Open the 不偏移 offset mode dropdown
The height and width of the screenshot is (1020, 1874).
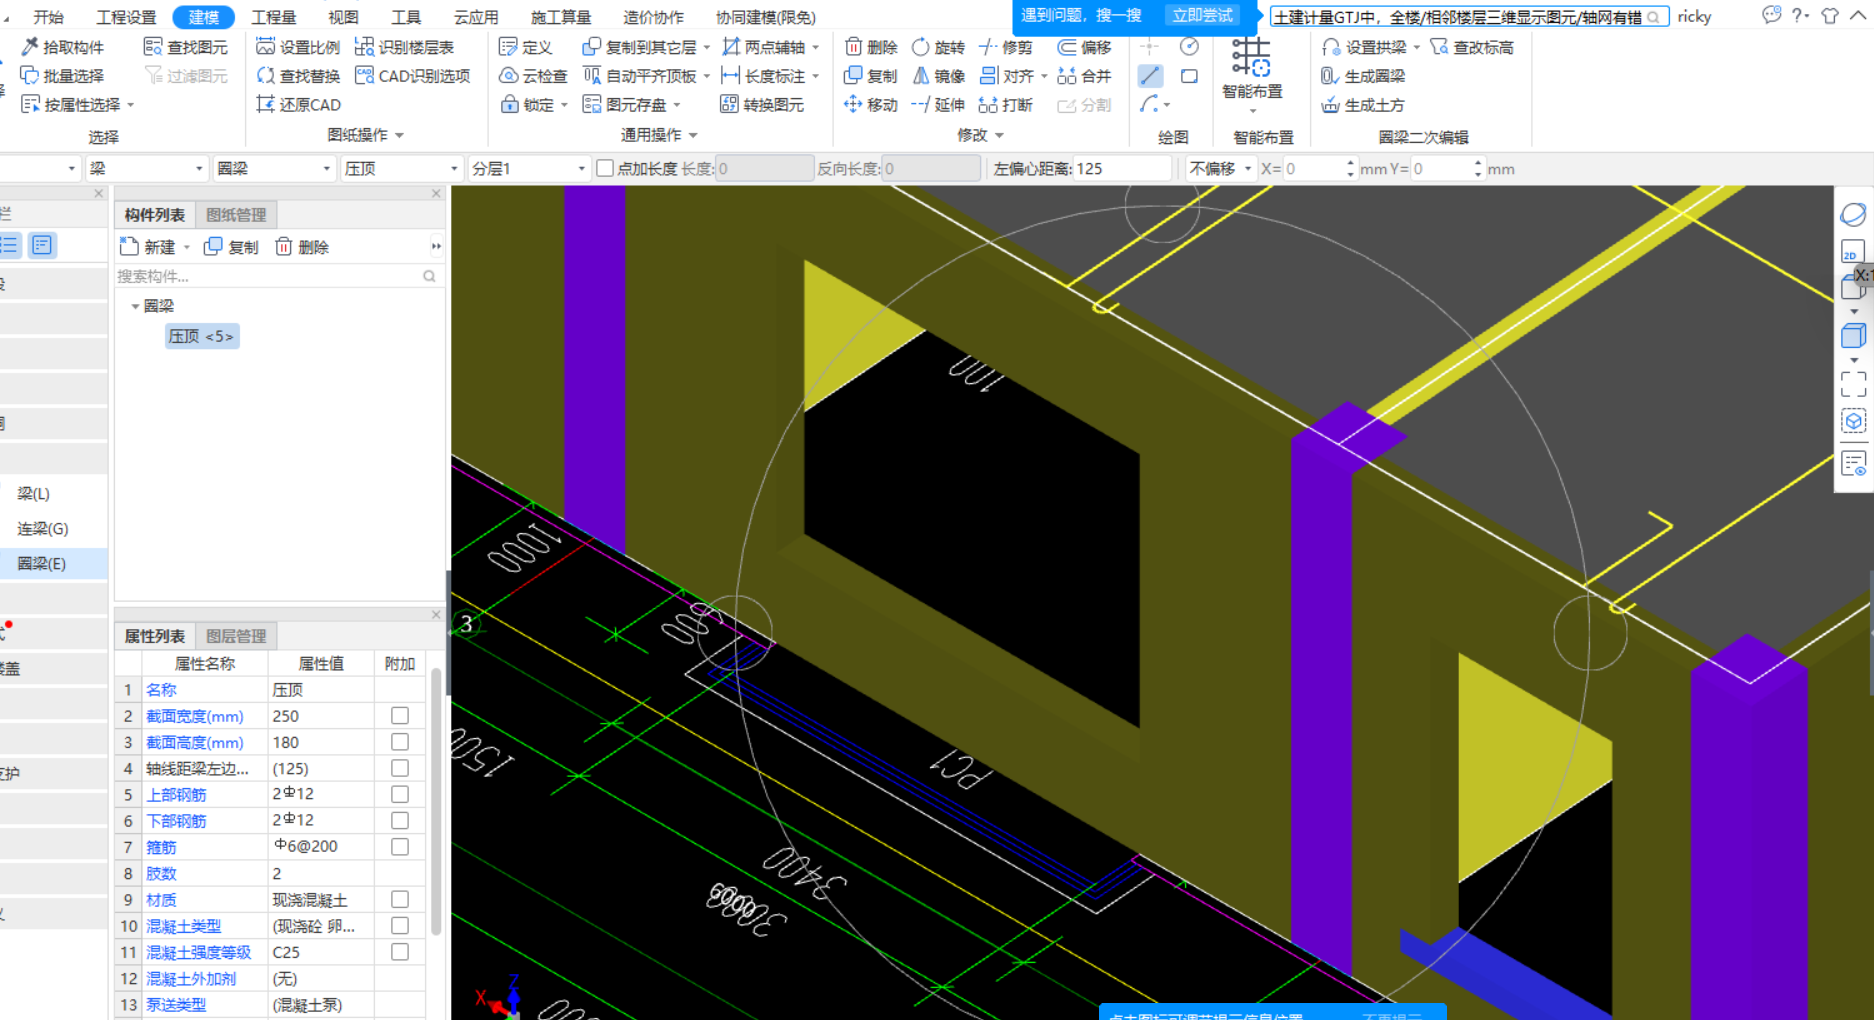click(x=1220, y=169)
